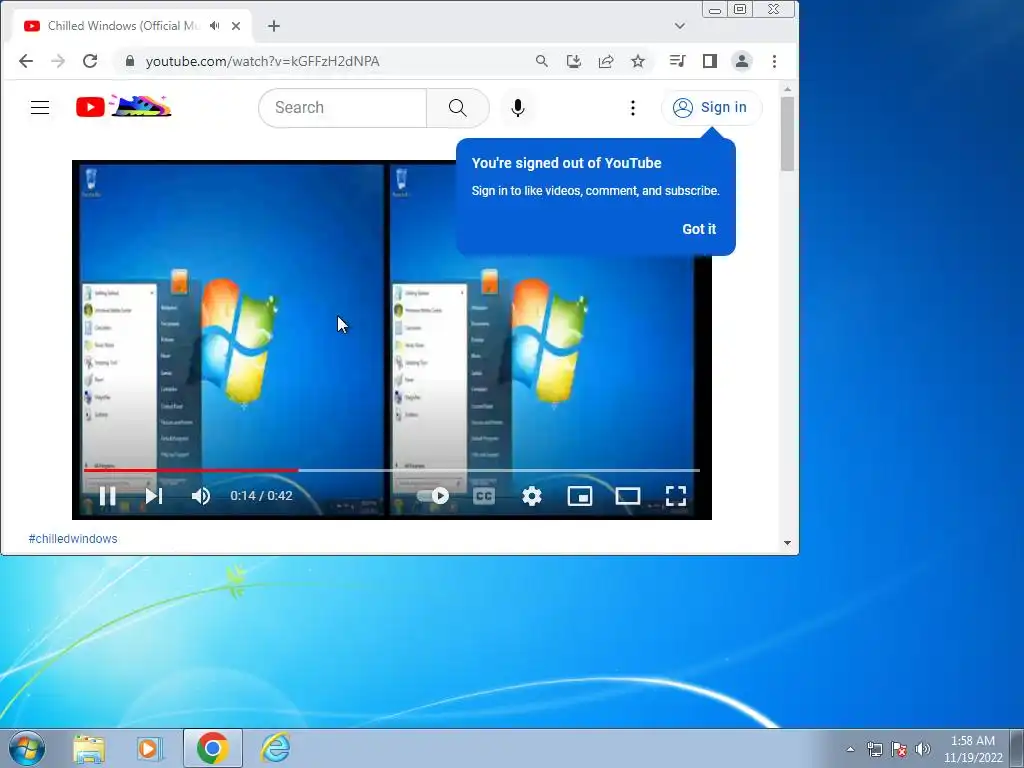This screenshot has height=768, width=1024.
Task: Mute the tab via audio indicator
Action: pos(214,25)
